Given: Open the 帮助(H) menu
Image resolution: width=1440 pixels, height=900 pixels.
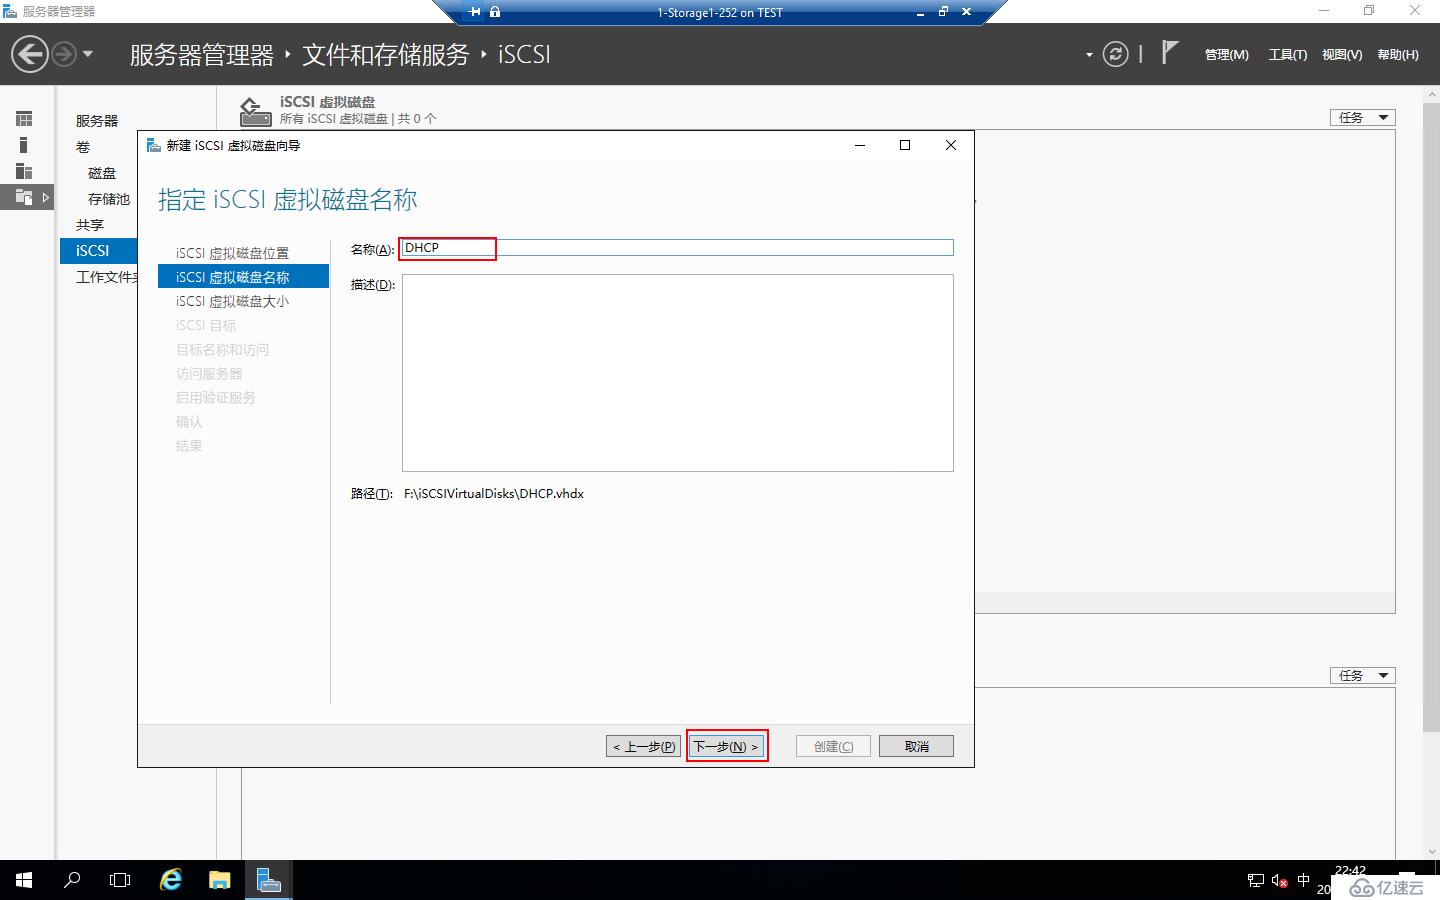Looking at the screenshot, I should click(x=1397, y=55).
